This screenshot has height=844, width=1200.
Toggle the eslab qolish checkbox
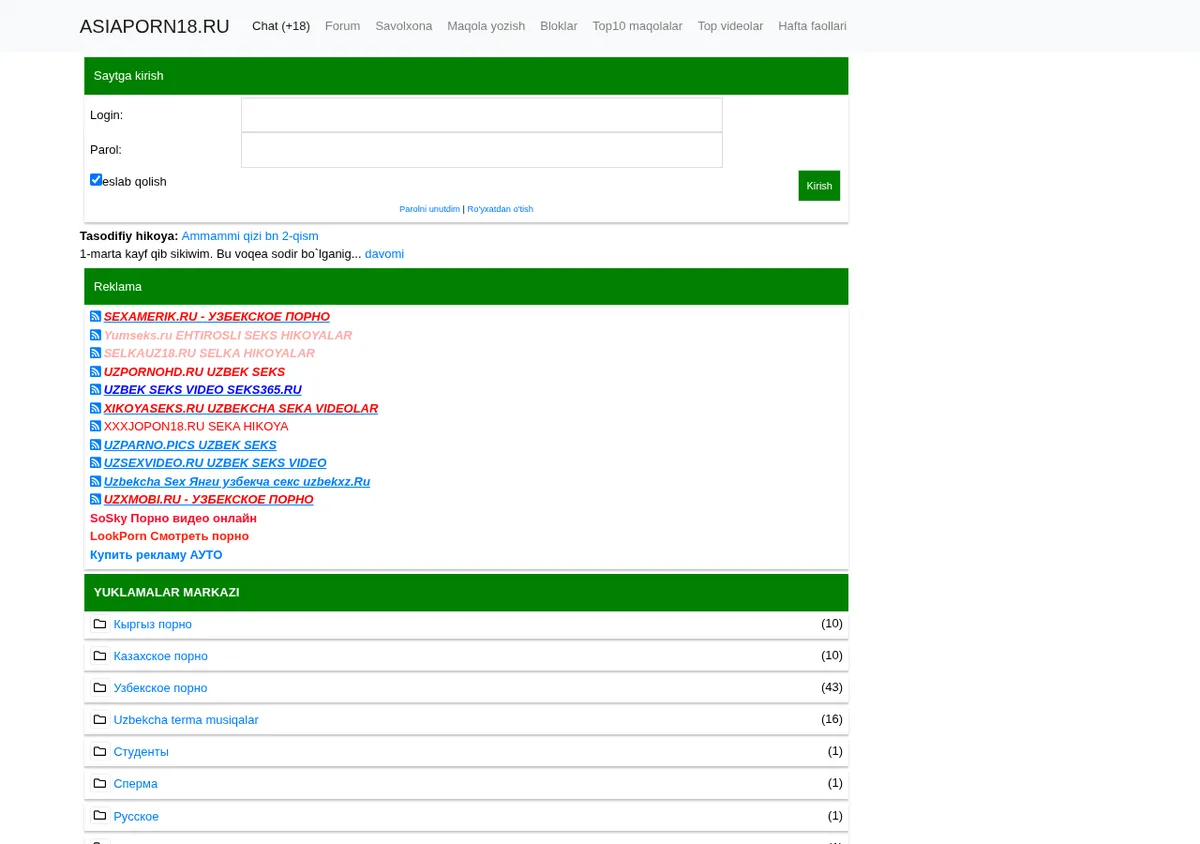pos(96,180)
